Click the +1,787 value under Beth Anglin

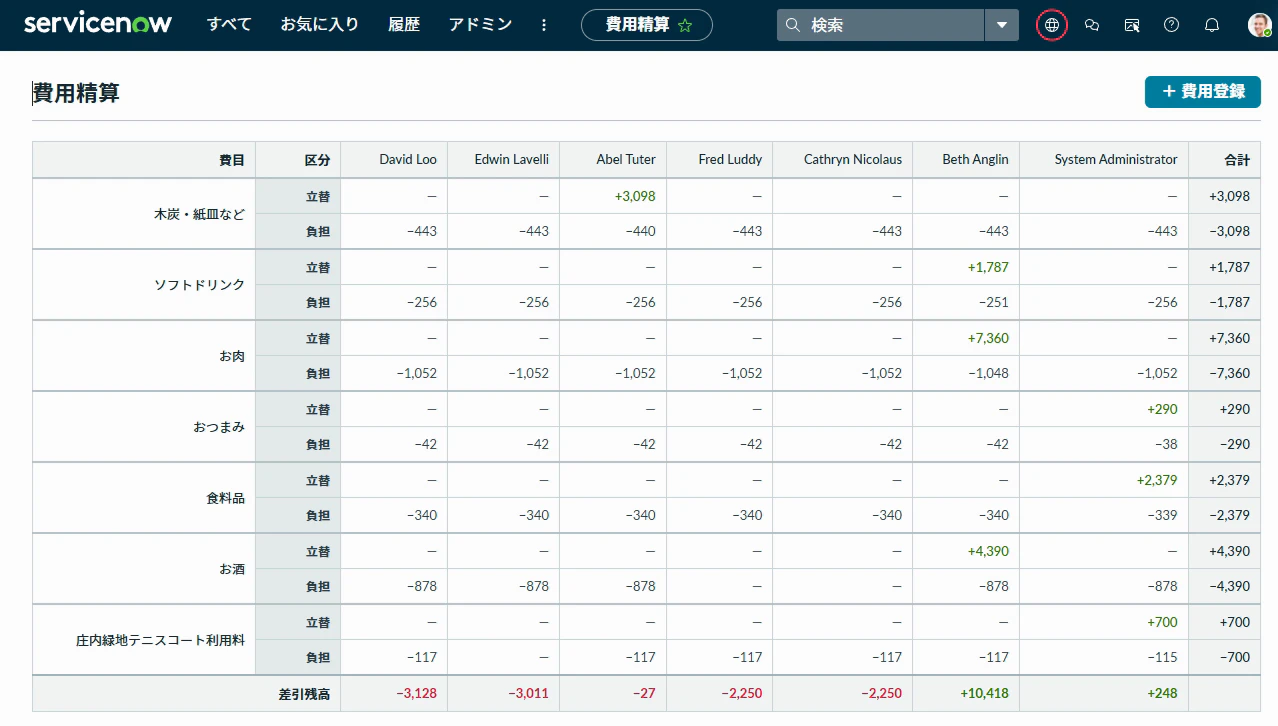click(988, 267)
